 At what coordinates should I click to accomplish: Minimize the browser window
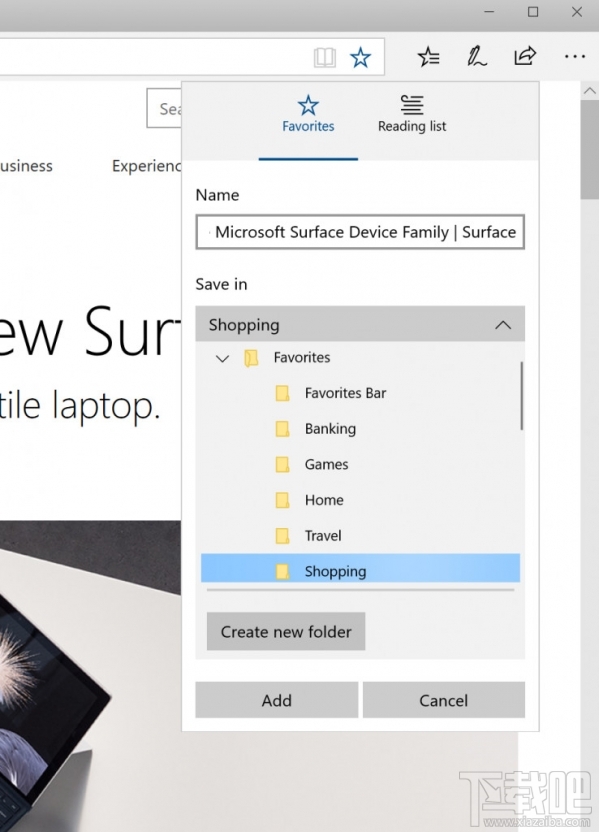[490, 12]
